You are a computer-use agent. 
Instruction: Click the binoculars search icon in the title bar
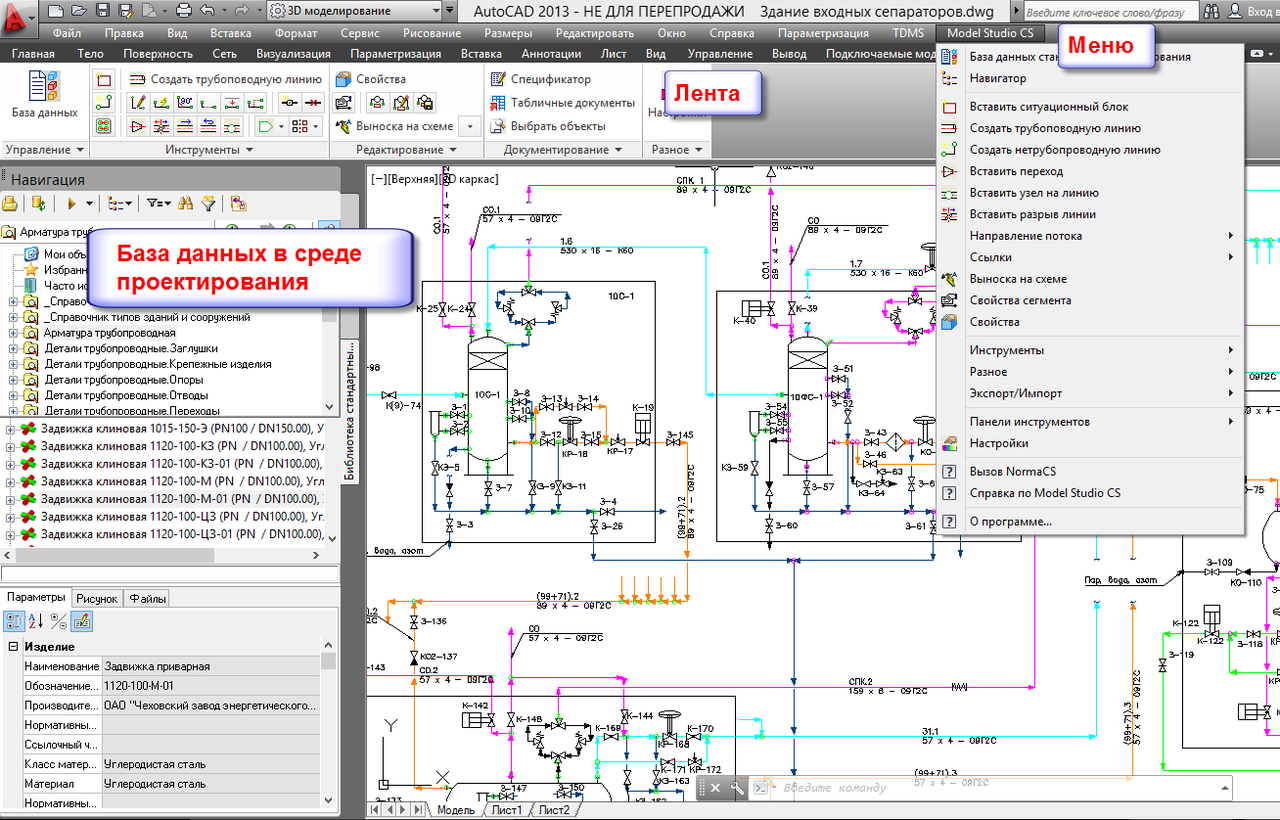[x=1212, y=11]
